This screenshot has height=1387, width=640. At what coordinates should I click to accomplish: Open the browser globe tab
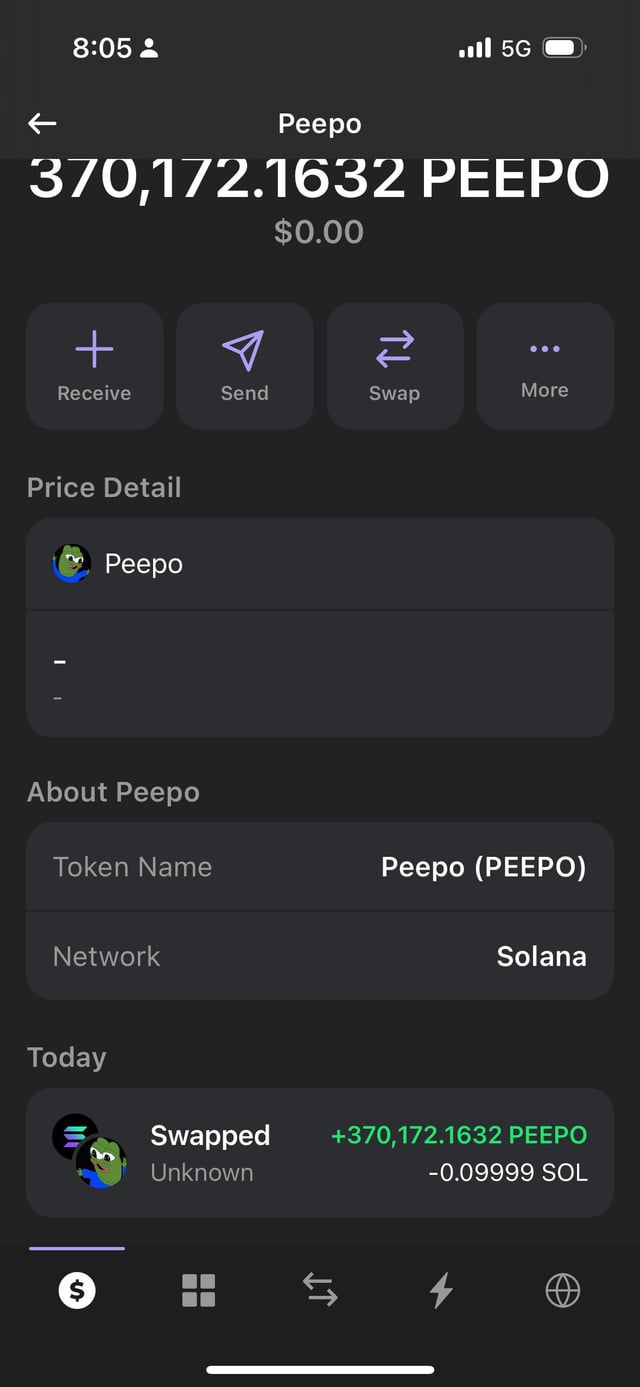pos(562,1291)
